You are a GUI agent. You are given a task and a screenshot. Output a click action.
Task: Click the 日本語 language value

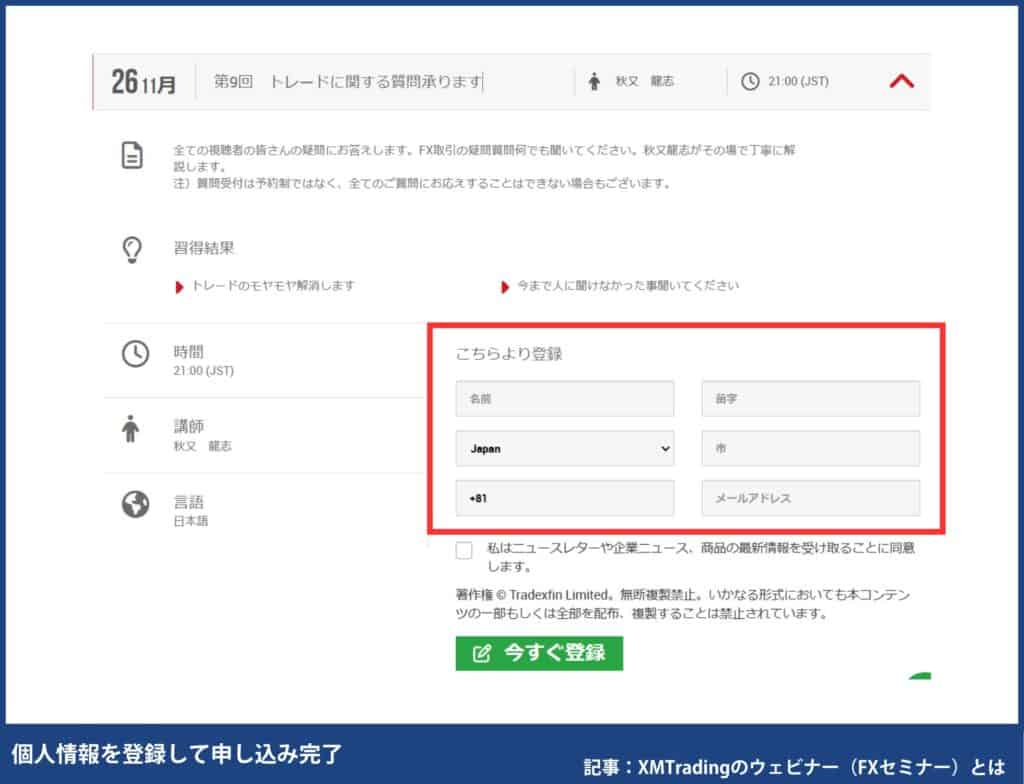pyautogui.click(x=191, y=521)
